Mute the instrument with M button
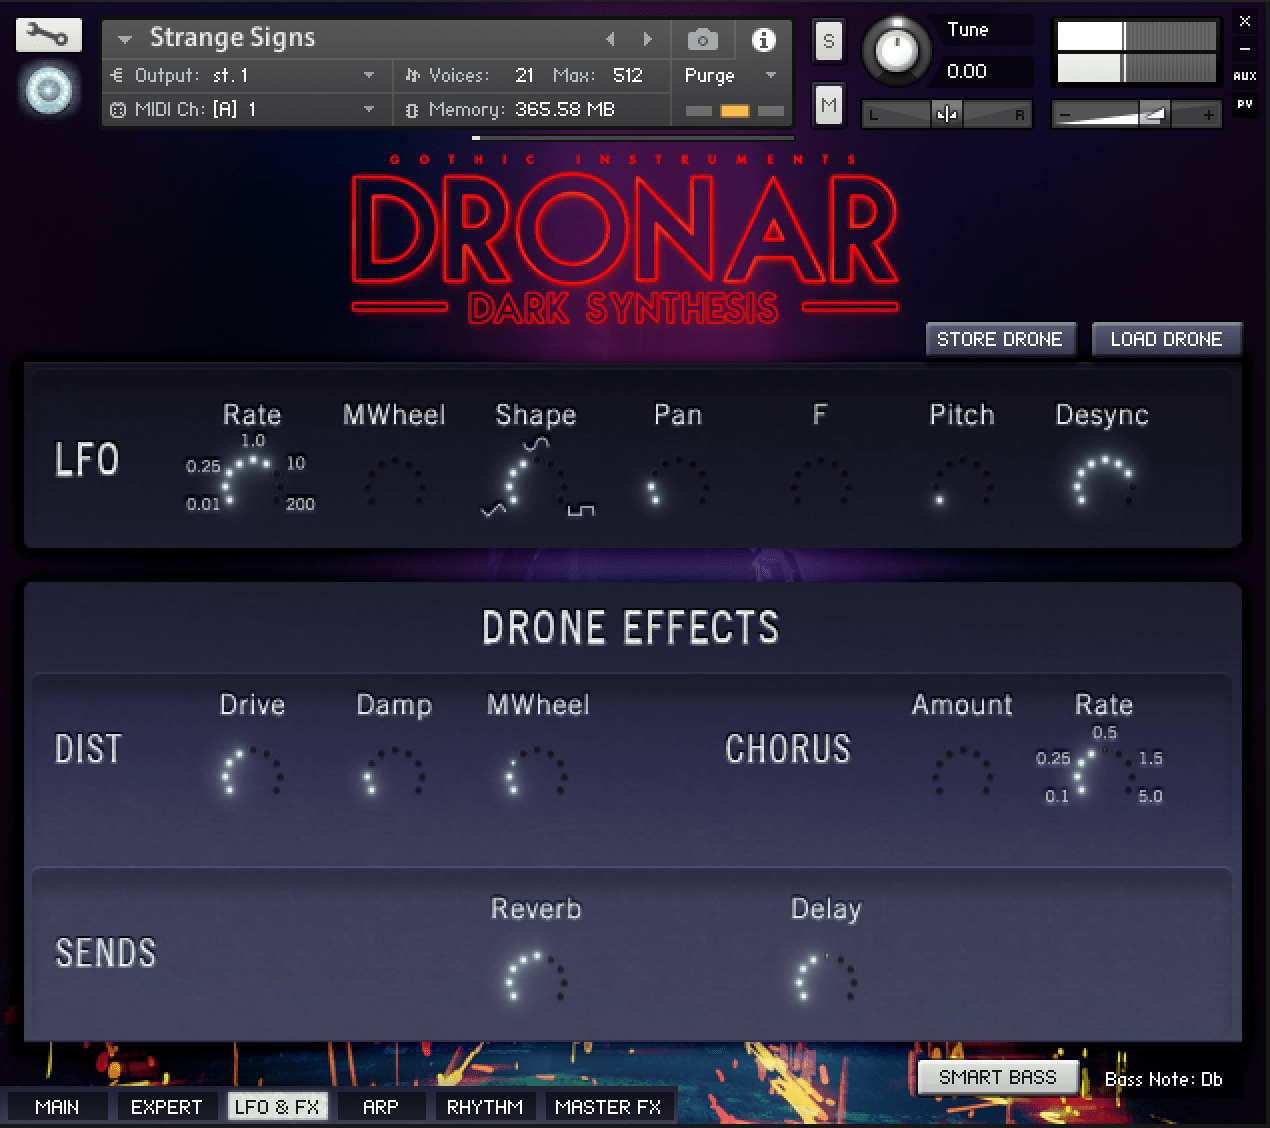Screen dimensions: 1270x1128 tap(828, 105)
